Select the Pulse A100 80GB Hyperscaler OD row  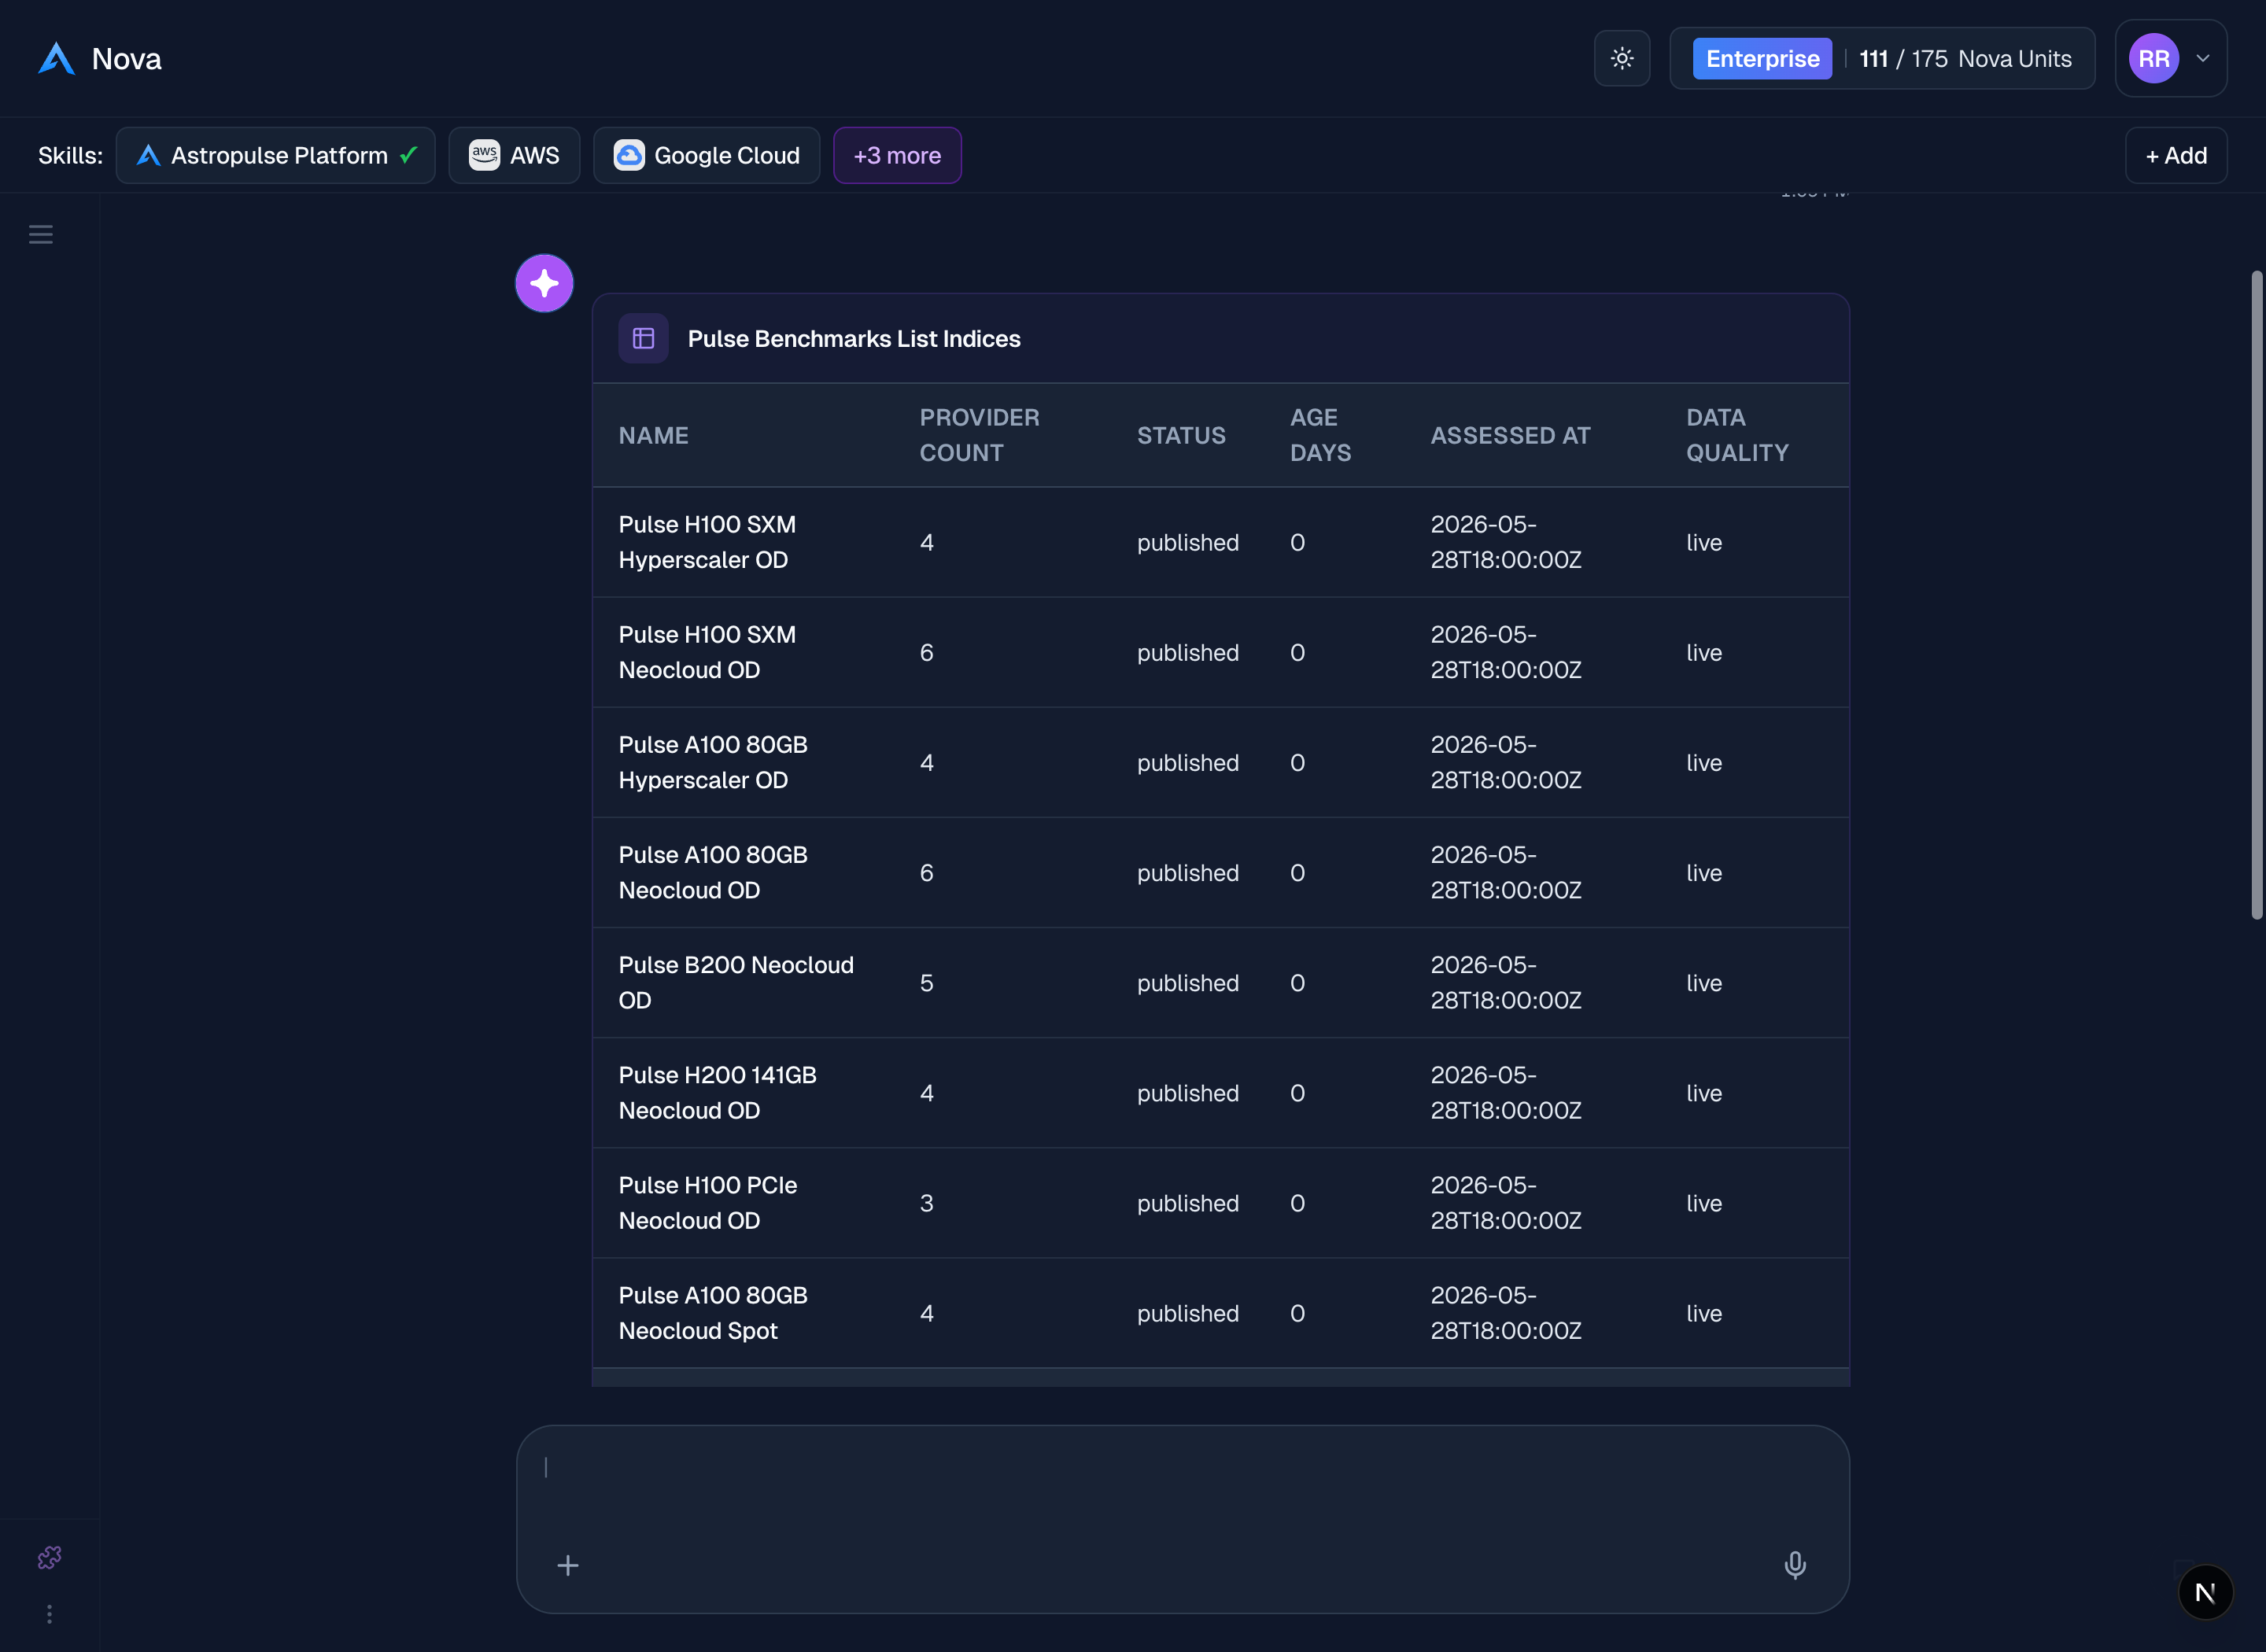pyautogui.click(x=1220, y=762)
